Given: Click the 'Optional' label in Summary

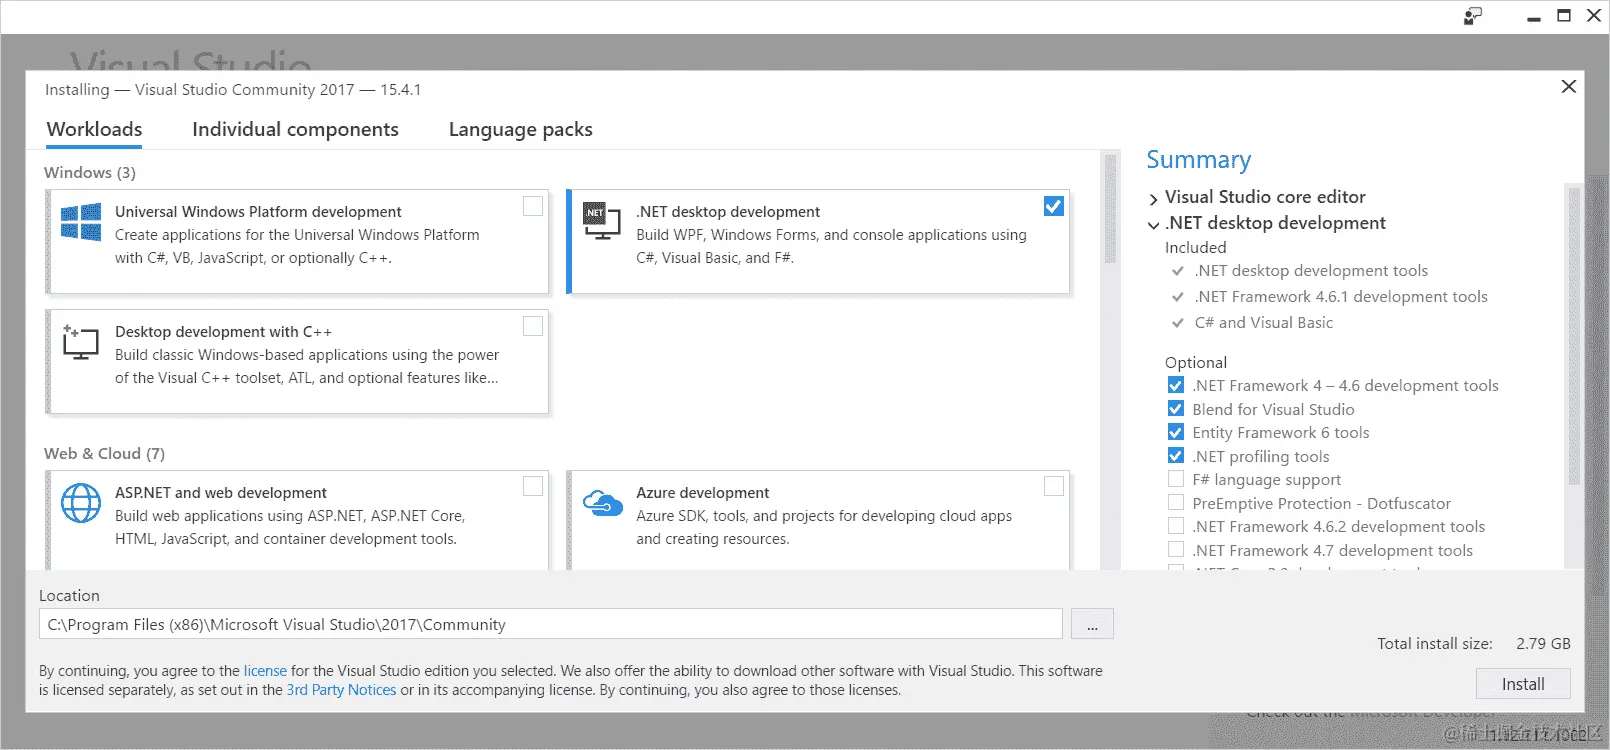Looking at the screenshot, I should point(1196,362).
